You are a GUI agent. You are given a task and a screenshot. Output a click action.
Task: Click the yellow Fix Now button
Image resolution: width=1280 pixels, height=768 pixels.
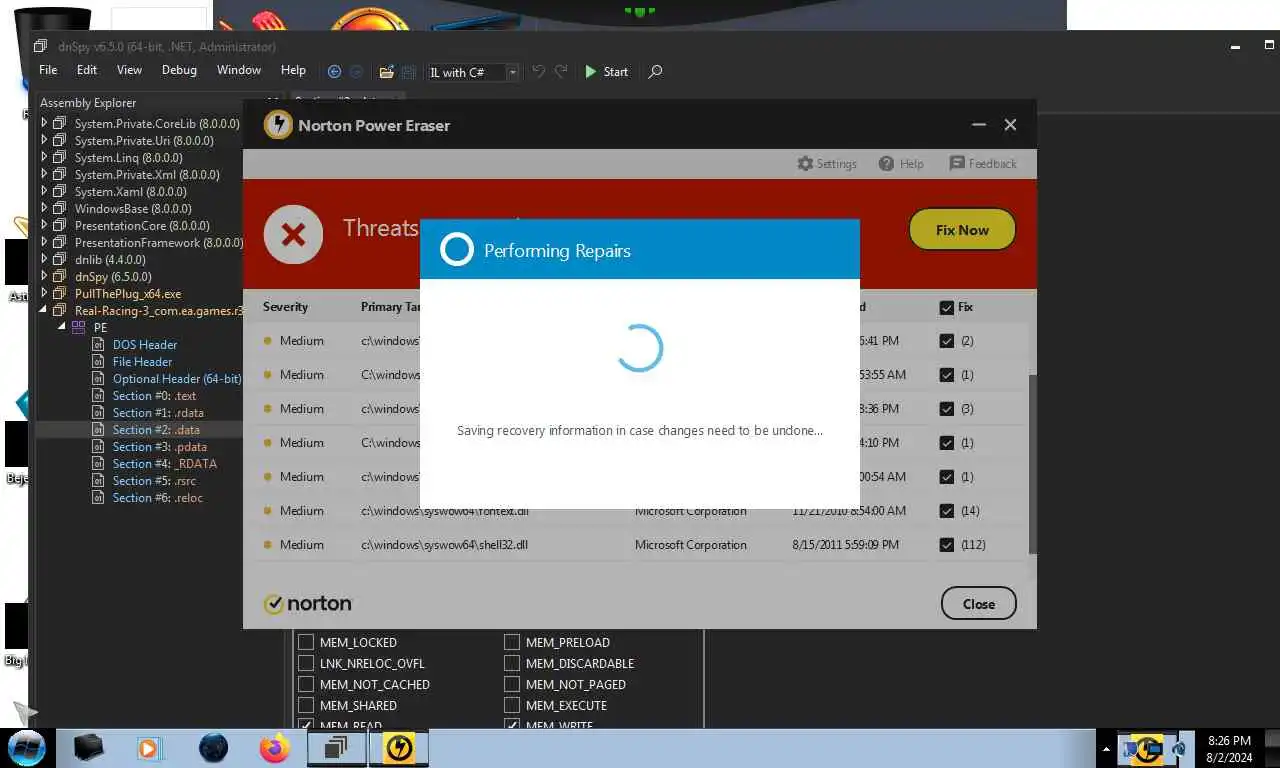pyautogui.click(x=962, y=230)
